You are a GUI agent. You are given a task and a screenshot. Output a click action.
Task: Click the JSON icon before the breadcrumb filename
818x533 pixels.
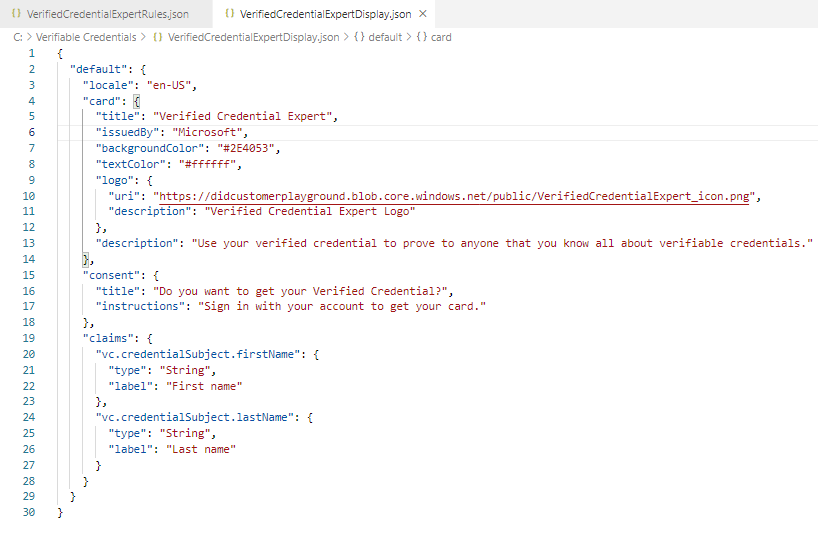[158, 37]
